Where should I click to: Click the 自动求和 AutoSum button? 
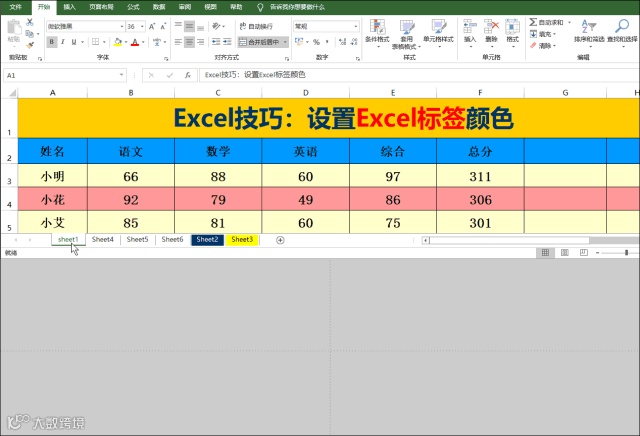[547, 22]
